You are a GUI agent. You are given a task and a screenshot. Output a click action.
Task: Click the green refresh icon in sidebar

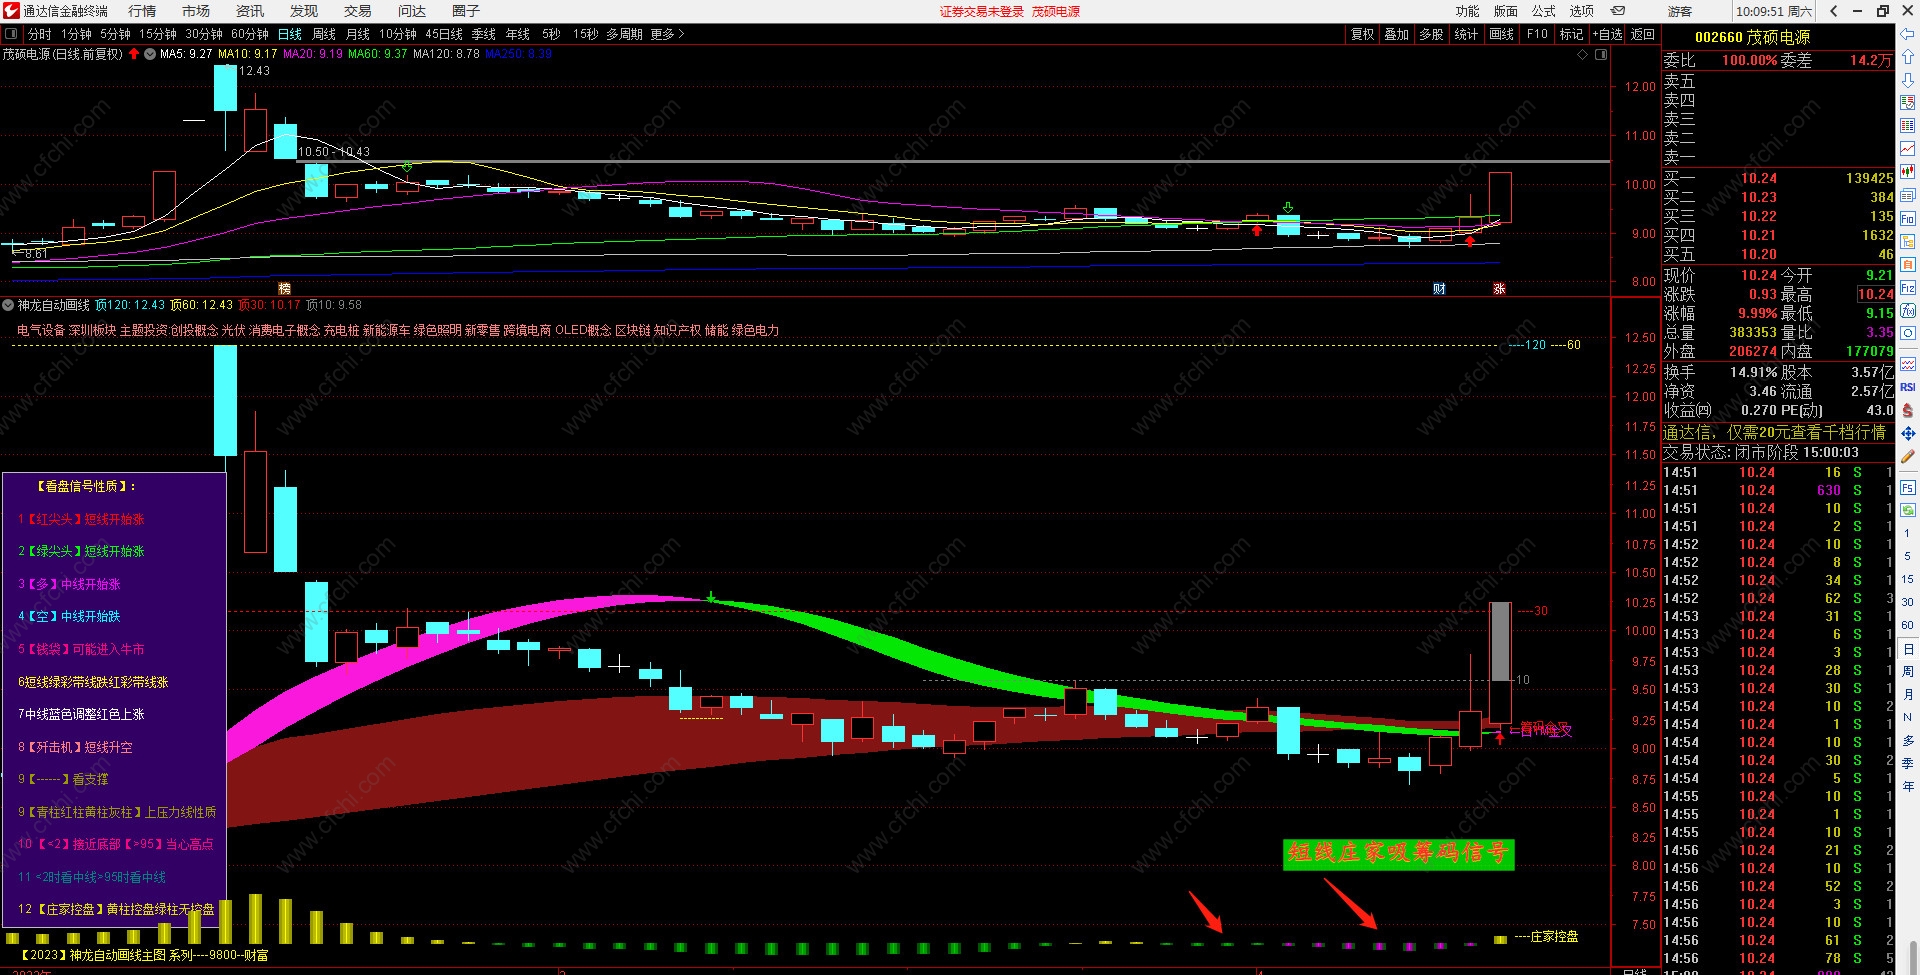tap(1908, 510)
